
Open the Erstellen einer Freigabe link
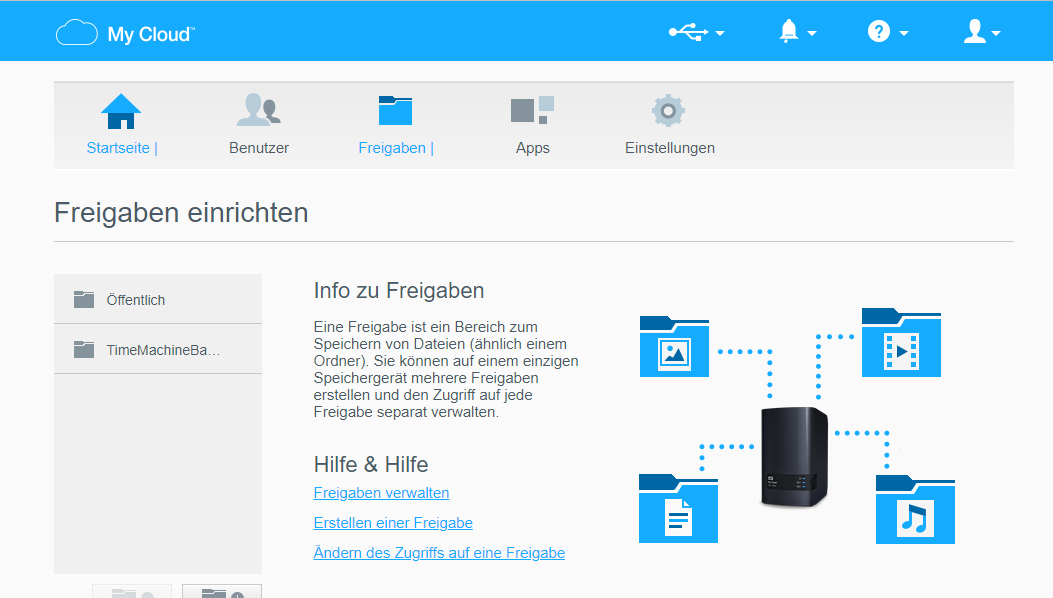pos(393,523)
